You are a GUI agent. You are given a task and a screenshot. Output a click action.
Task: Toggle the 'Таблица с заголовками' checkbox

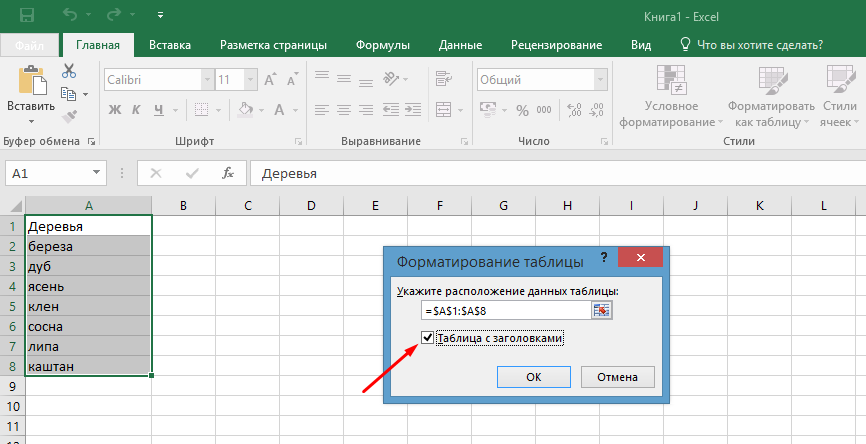428,339
